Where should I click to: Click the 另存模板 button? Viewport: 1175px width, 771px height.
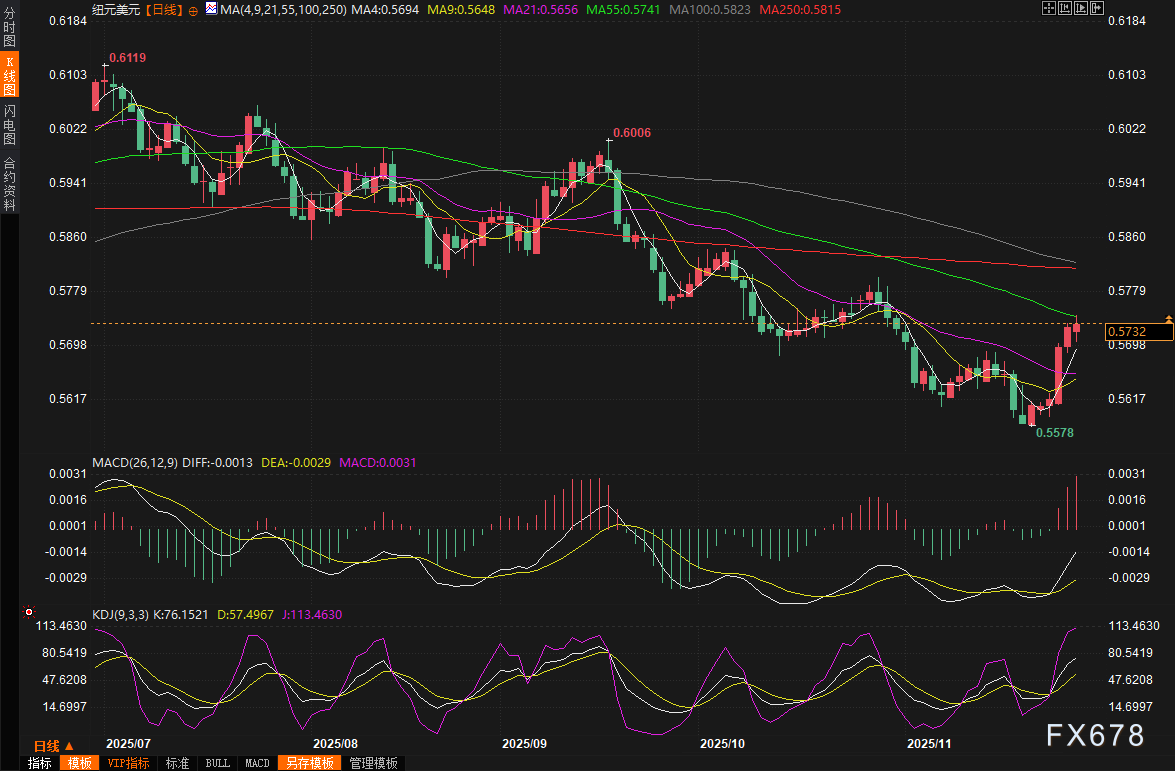pos(309,763)
